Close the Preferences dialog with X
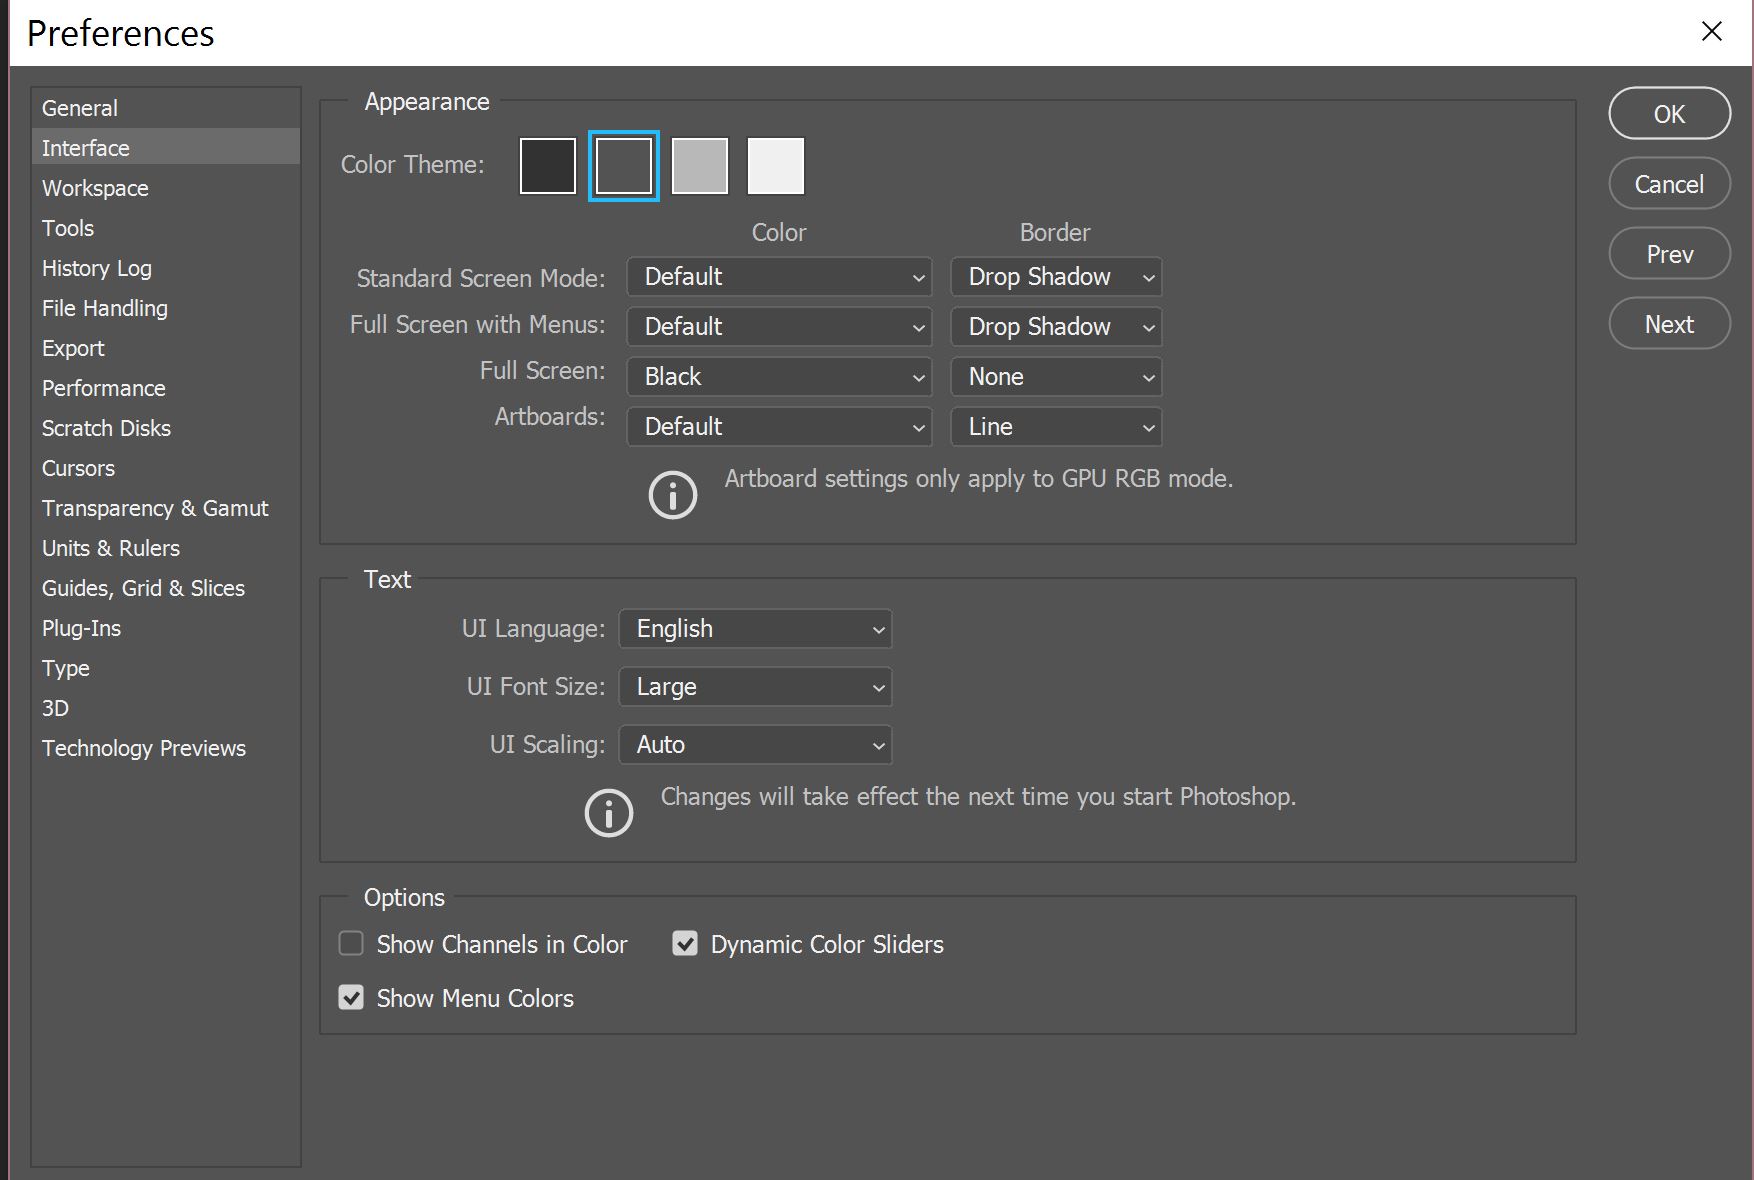 (x=1712, y=32)
